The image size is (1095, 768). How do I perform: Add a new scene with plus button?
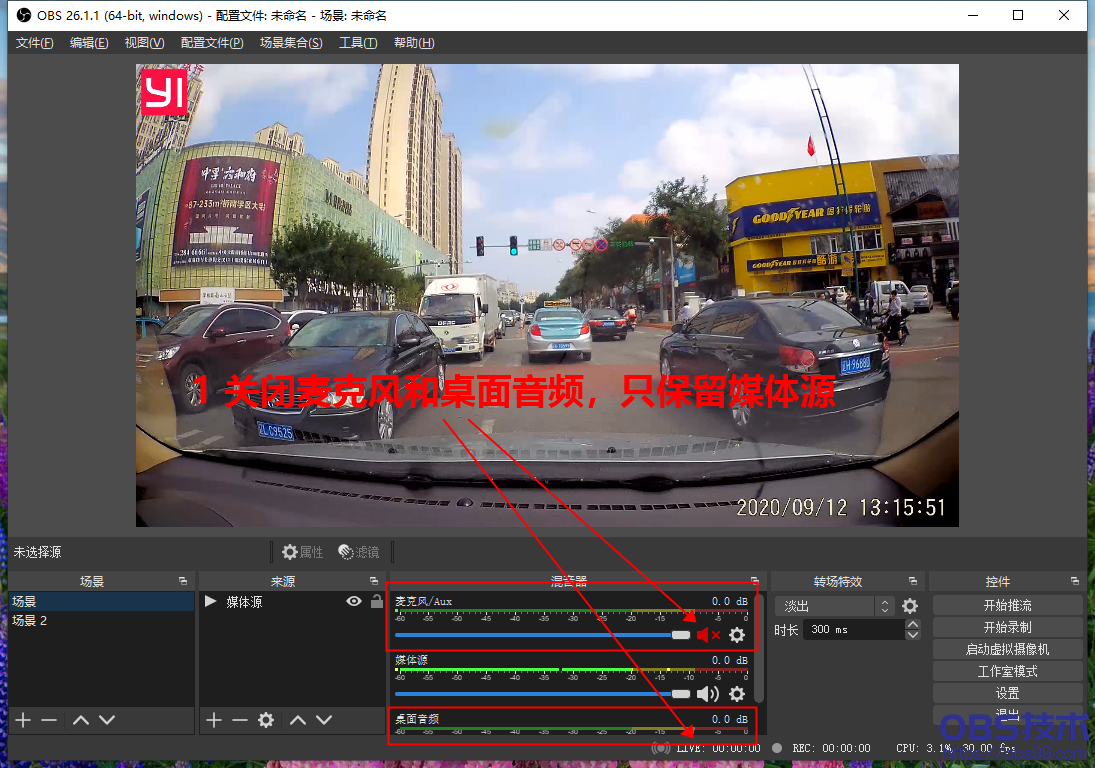23,720
